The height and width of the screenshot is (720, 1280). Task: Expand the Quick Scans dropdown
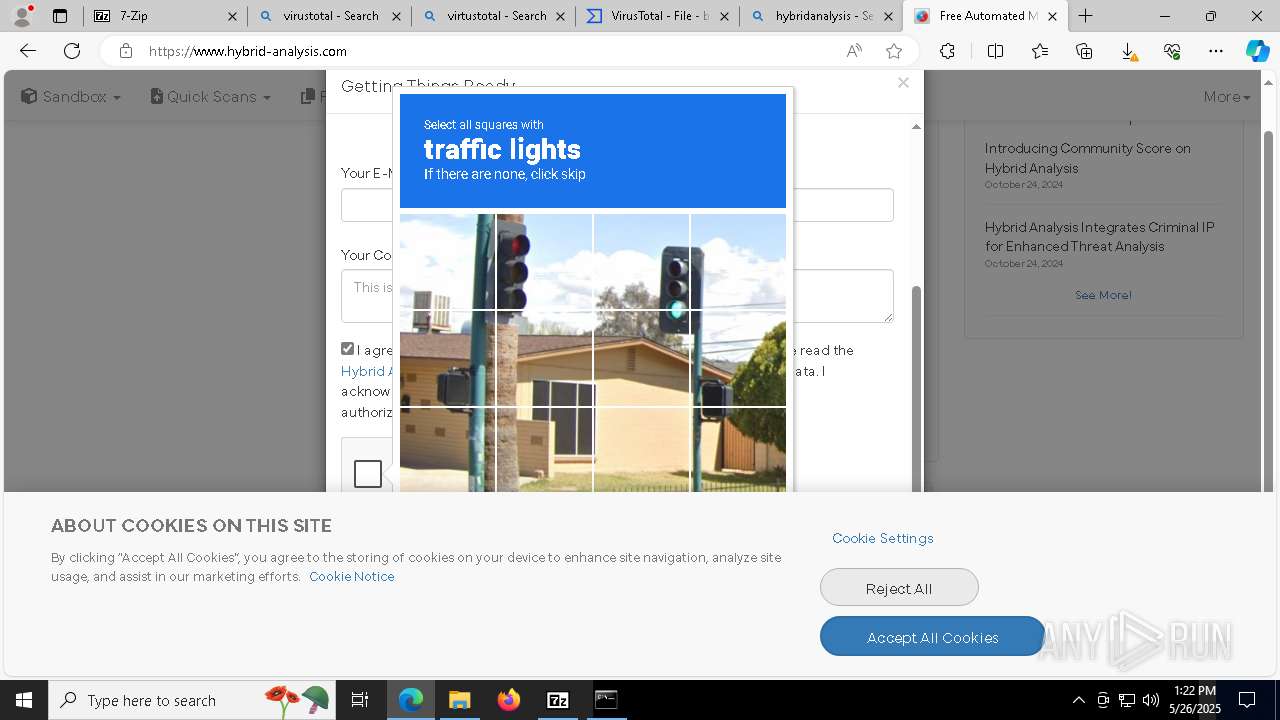pos(211,97)
